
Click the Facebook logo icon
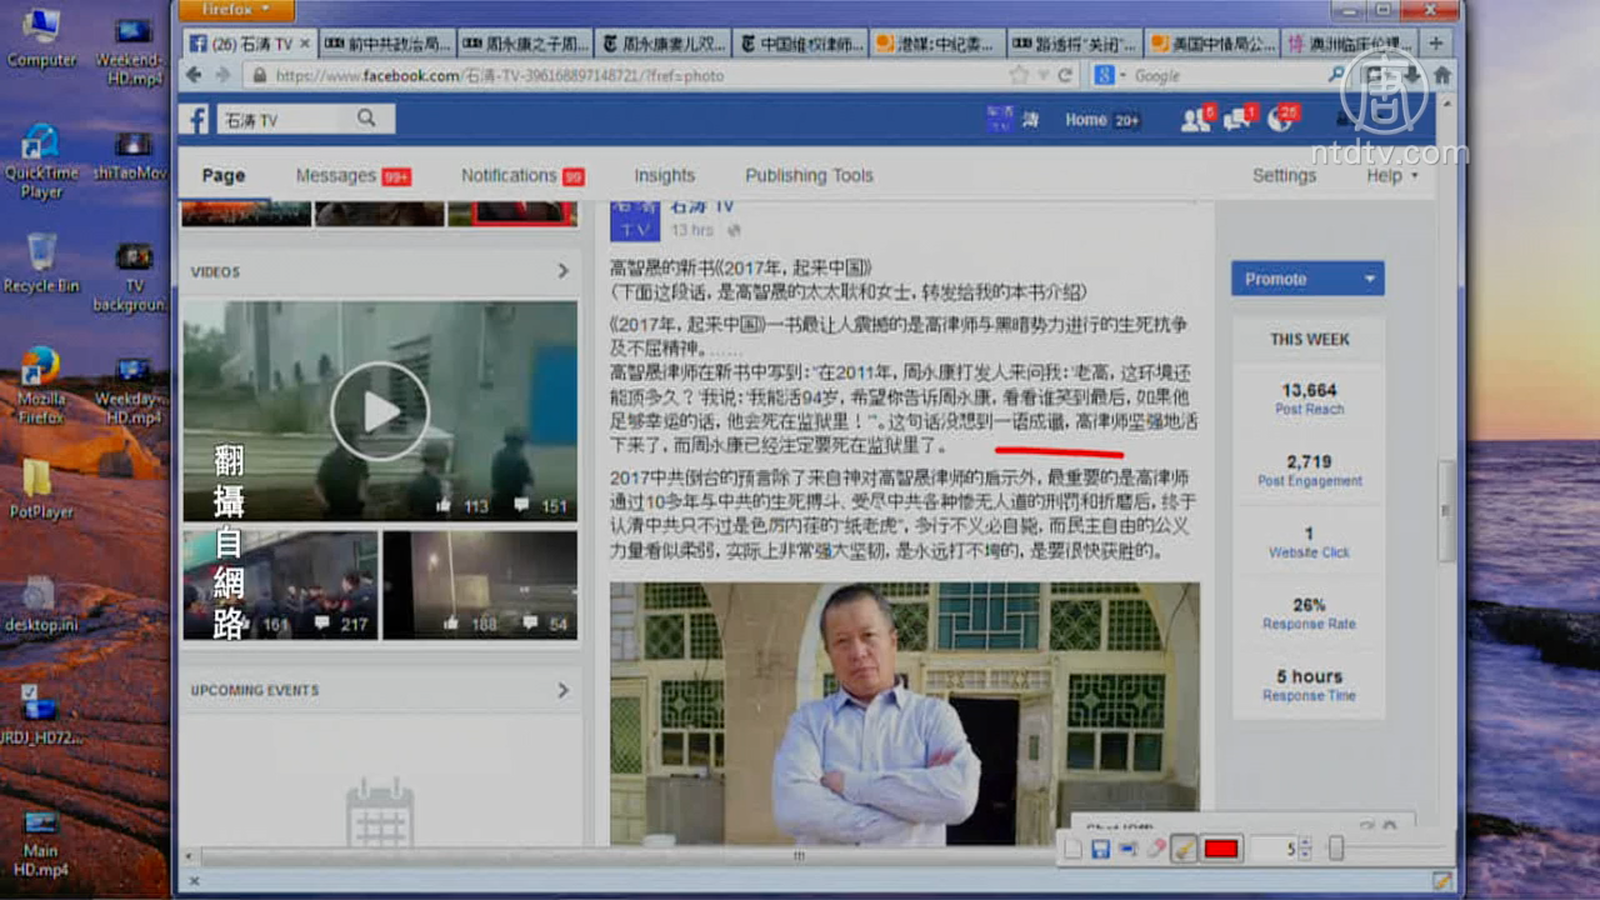197,120
